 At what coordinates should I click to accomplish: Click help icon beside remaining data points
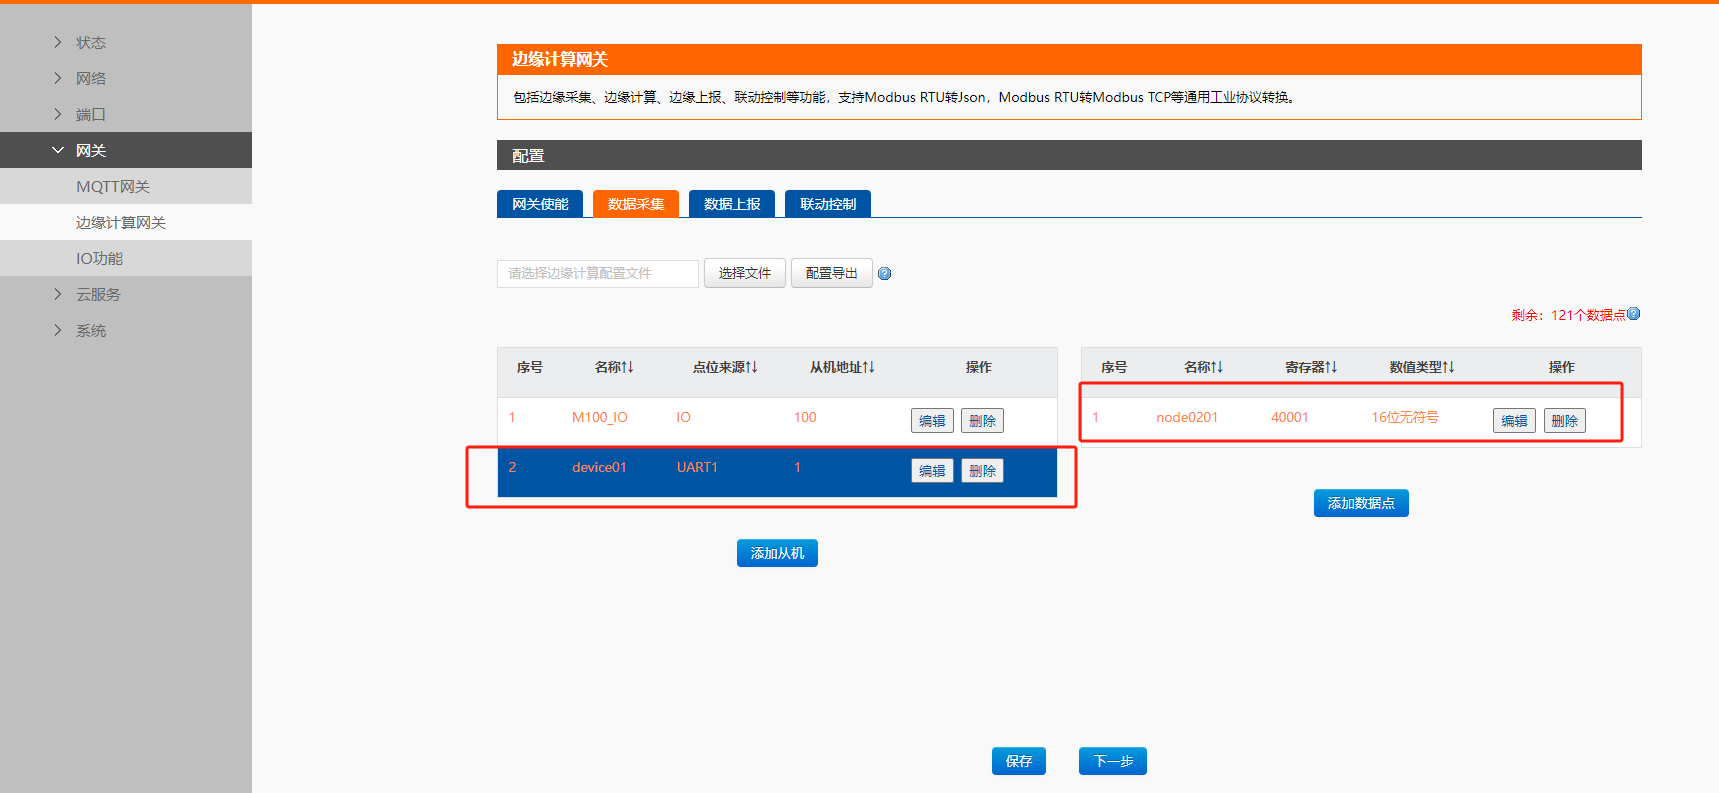(1633, 314)
